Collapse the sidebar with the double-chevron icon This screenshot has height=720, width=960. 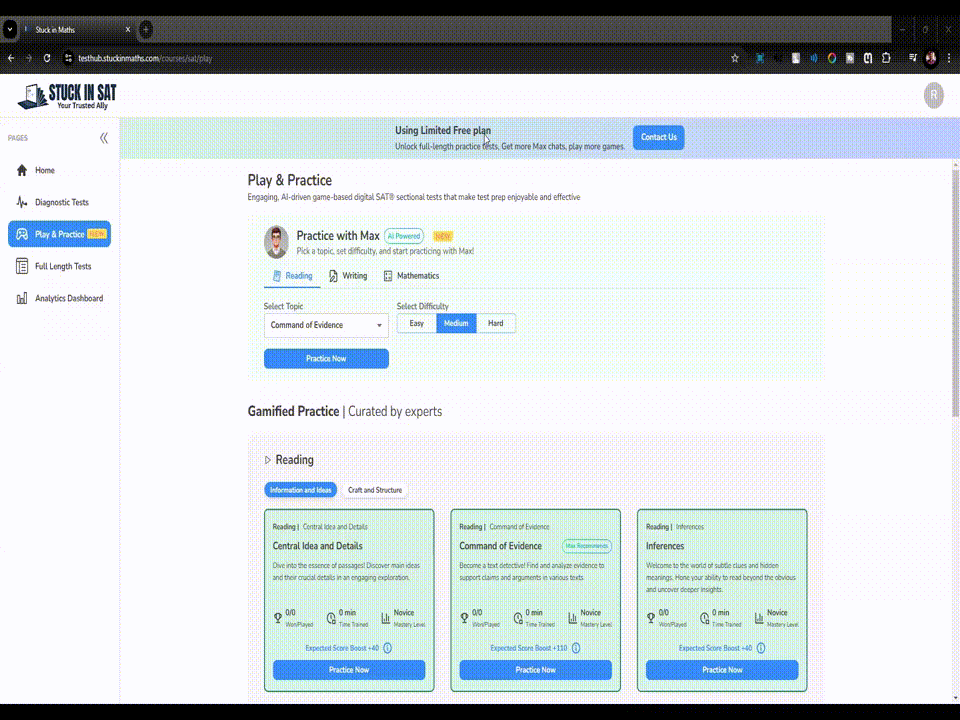(104, 138)
